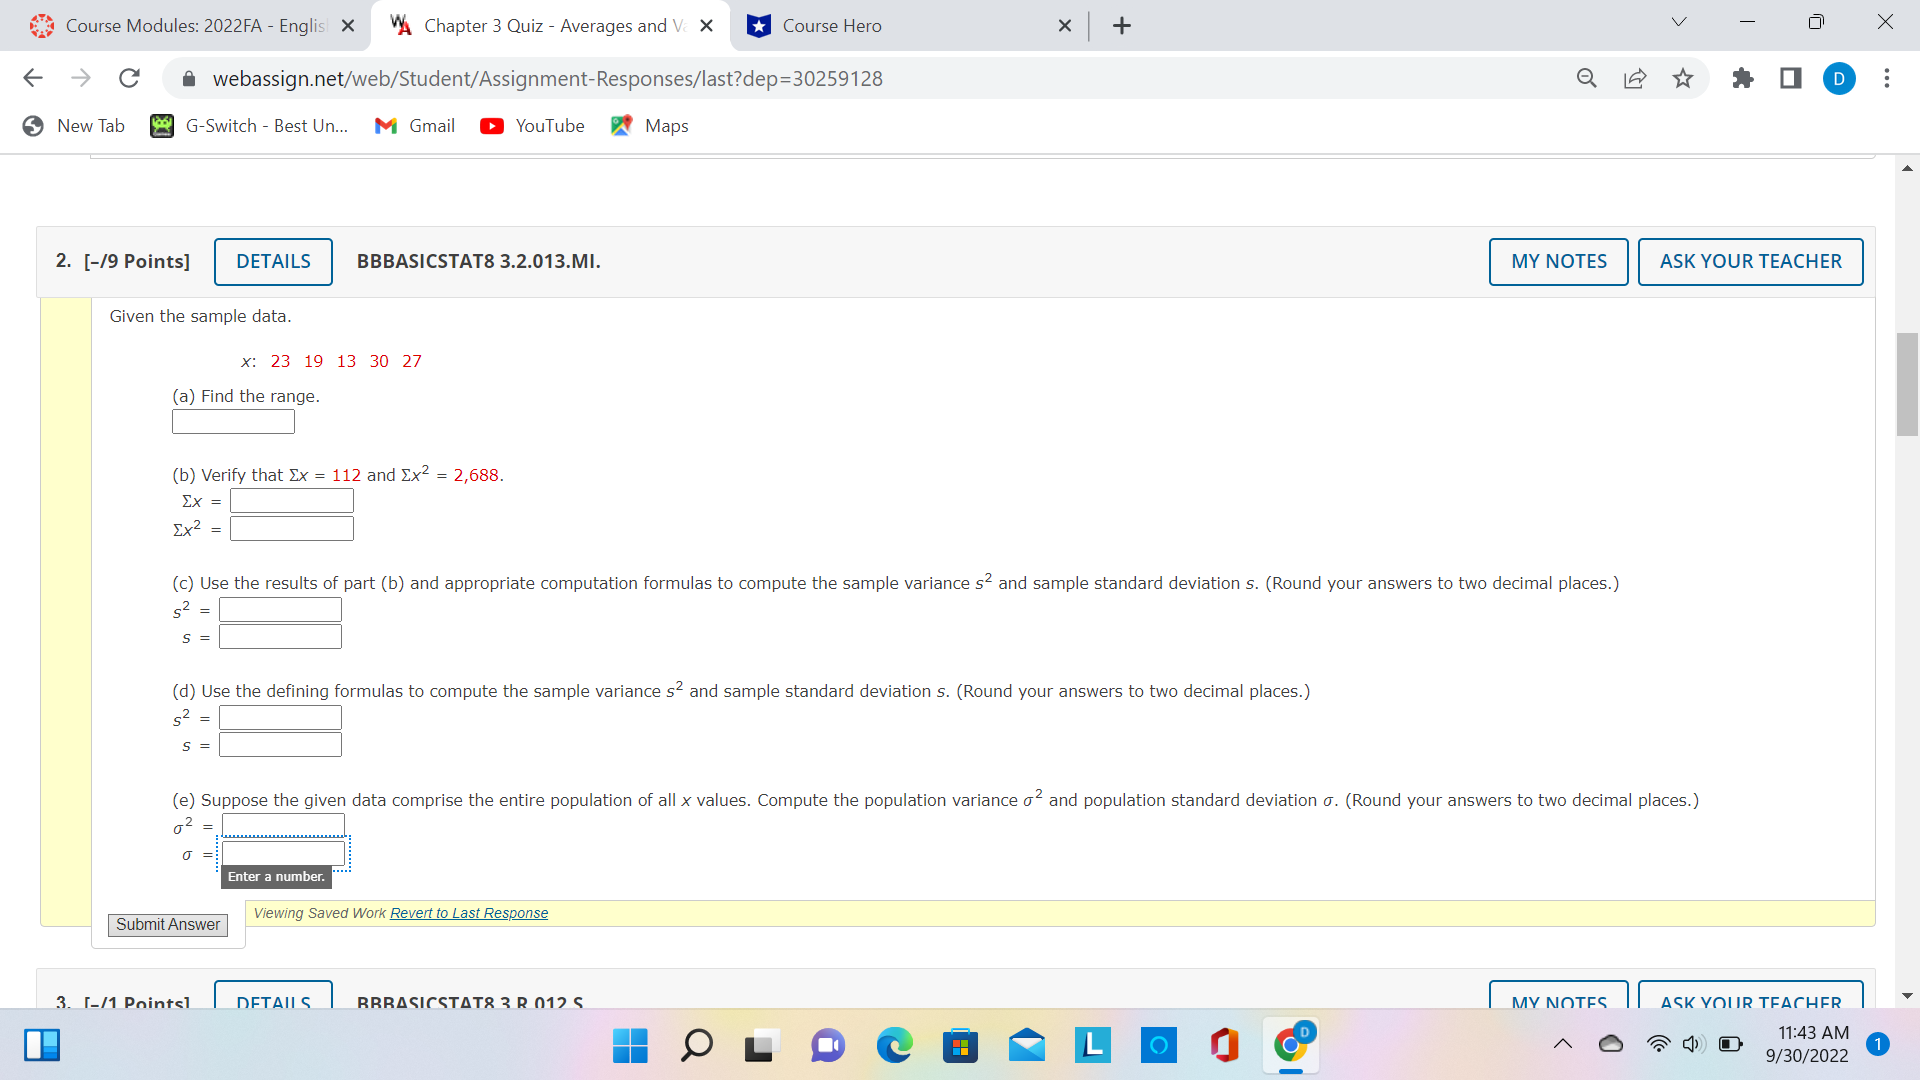Click the range answer input field
Image resolution: width=1920 pixels, height=1080 pixels.
[x=232, y=421]
